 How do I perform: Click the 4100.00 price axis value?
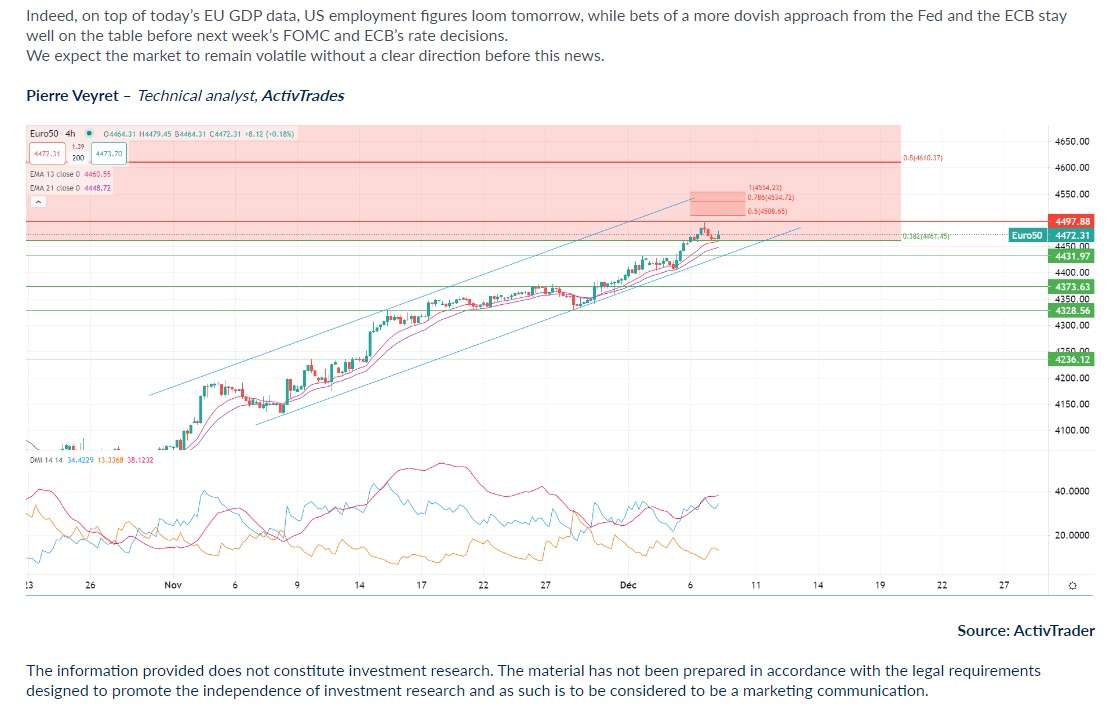point(1071,430)
